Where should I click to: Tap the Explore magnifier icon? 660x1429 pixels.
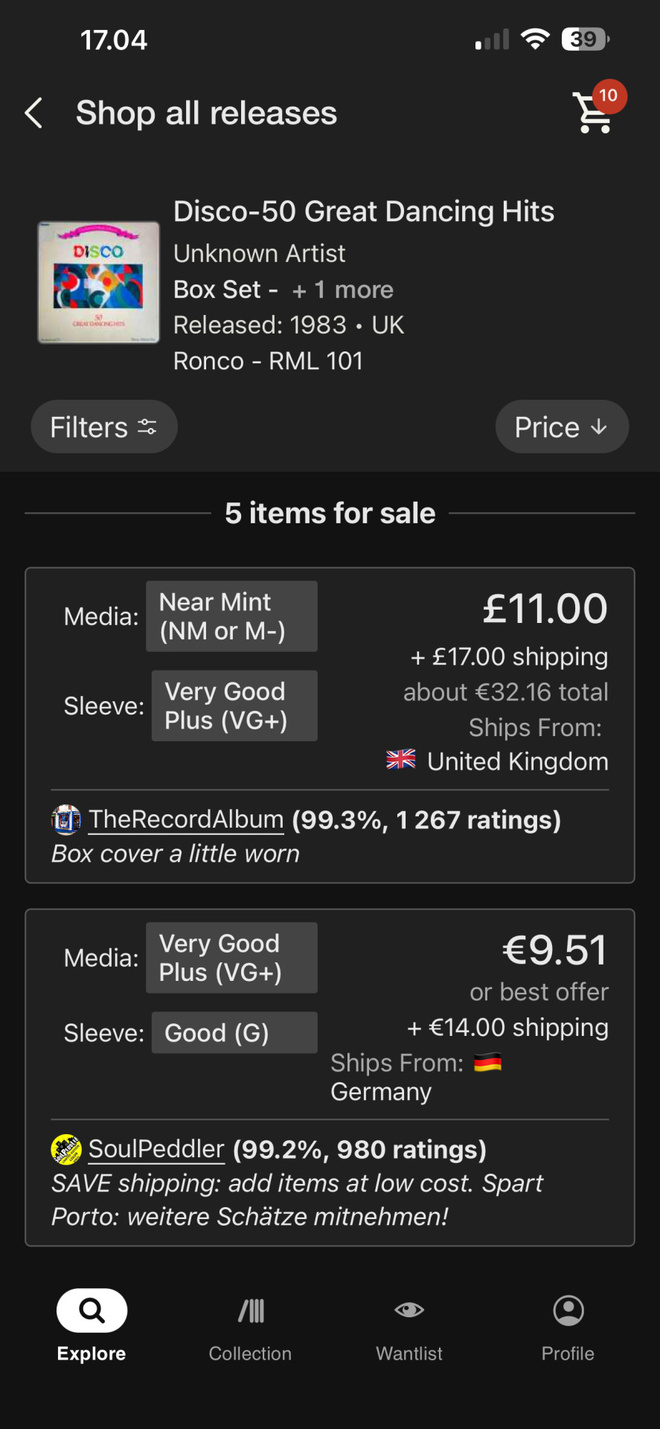[x=92, y=1310]
